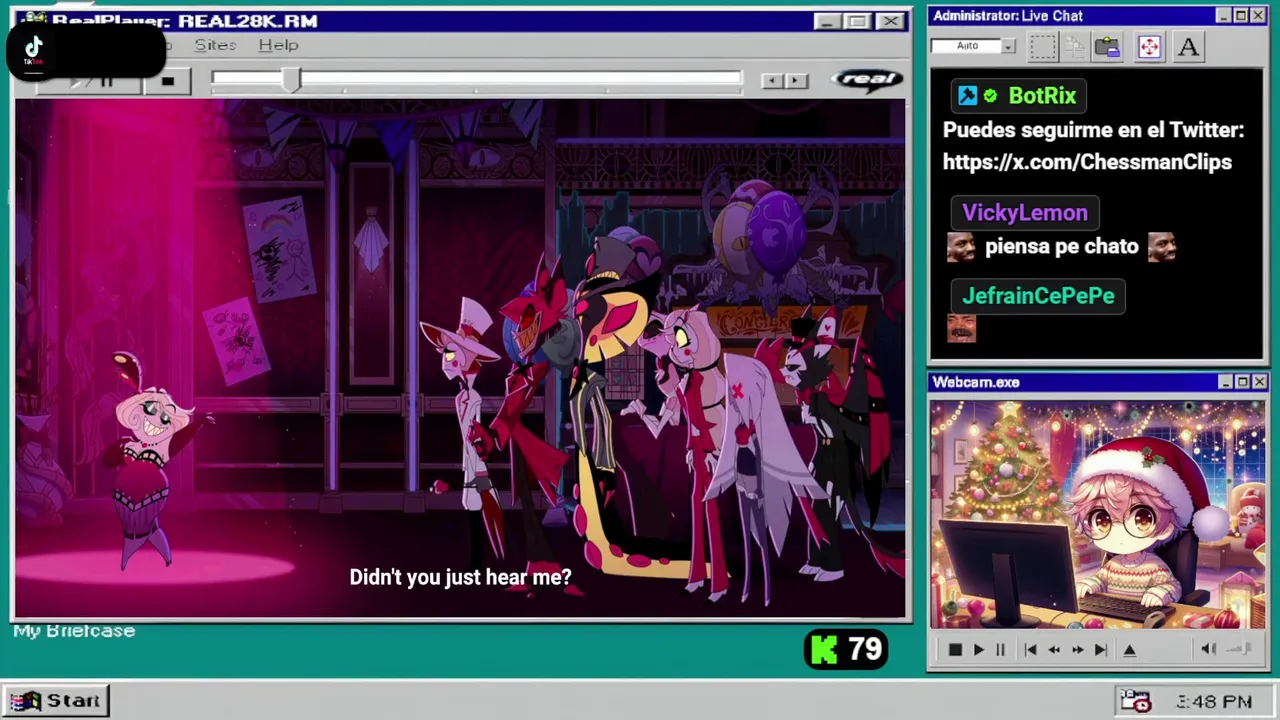Click the emote under JefrainCePePe's name

pyautogui.click(x=961, y=328)
